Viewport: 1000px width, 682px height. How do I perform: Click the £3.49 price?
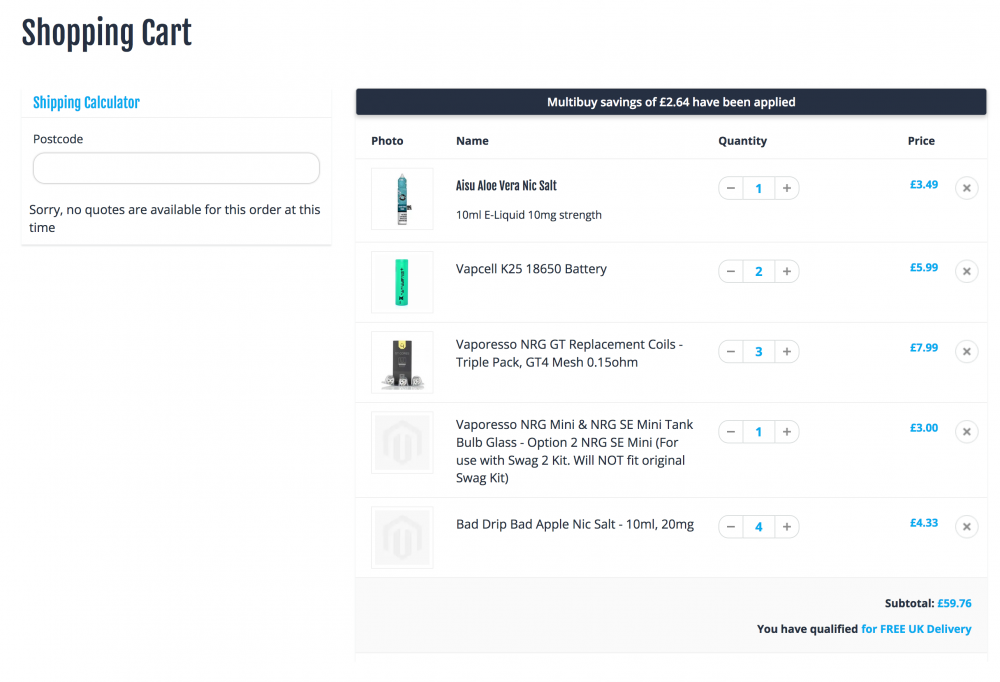(x=924, y=184)
